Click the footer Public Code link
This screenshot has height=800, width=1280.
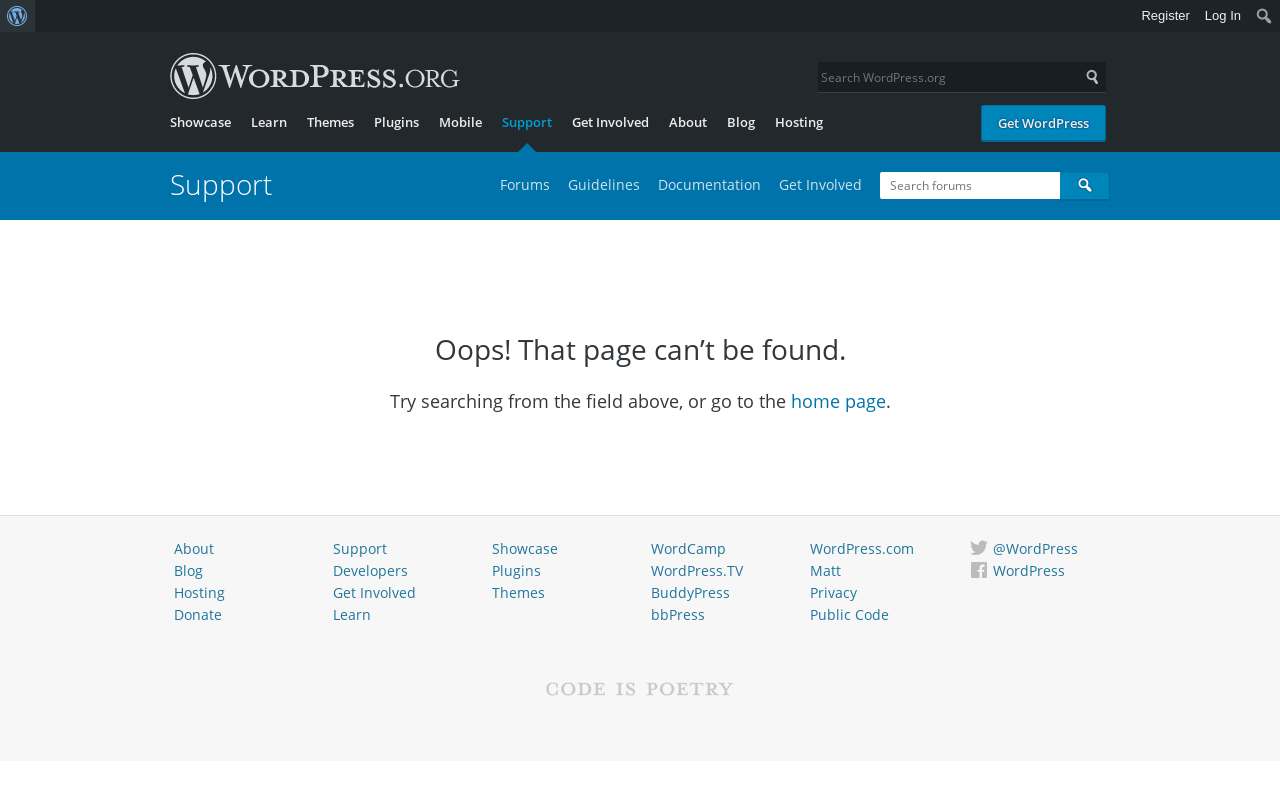[x=849, y=615]
